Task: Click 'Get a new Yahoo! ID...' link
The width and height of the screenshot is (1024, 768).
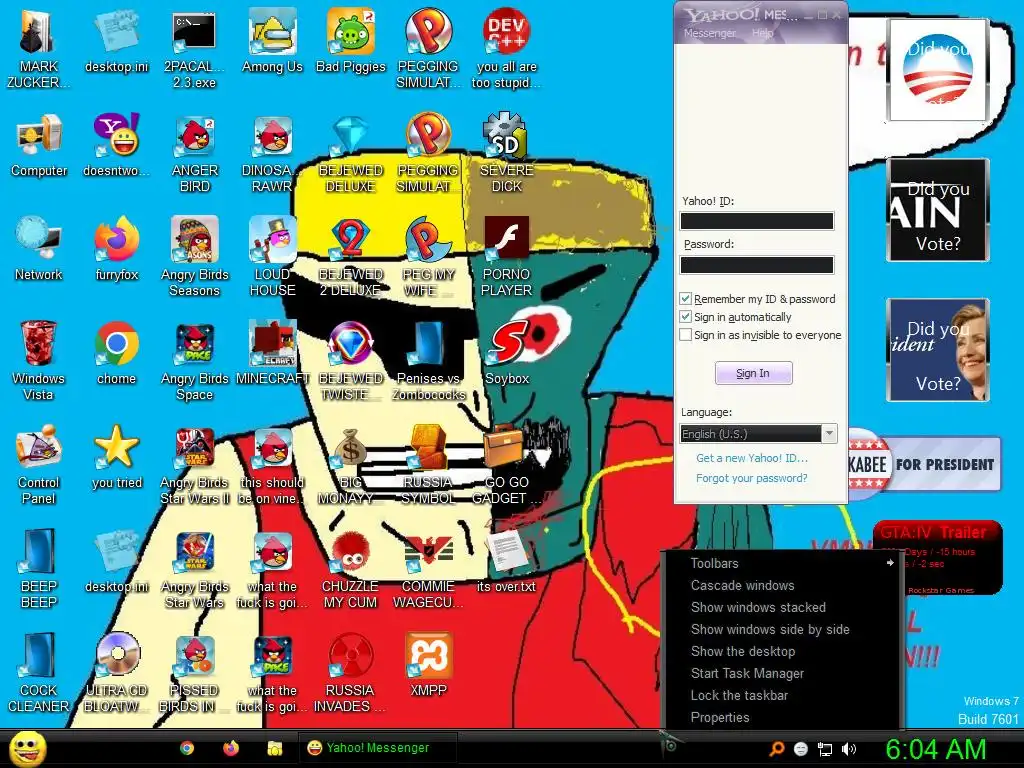Action: (752, 458)
